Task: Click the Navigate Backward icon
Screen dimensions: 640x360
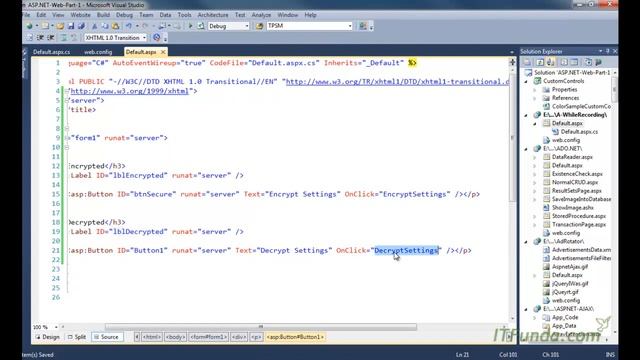Action: 162,26
